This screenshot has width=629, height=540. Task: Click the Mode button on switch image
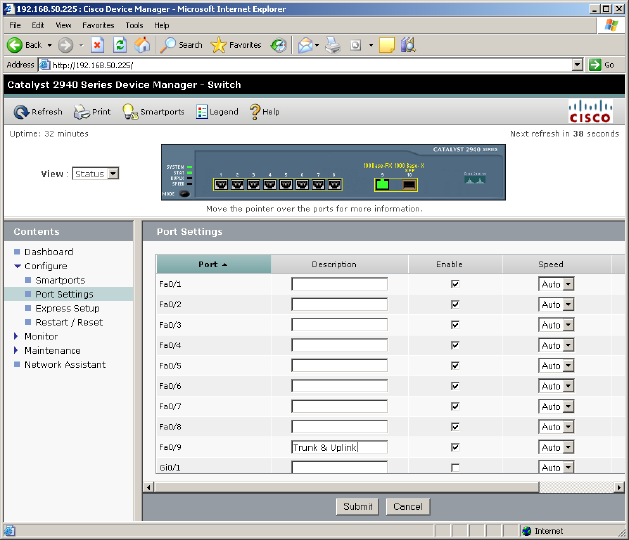pos(184,194)
